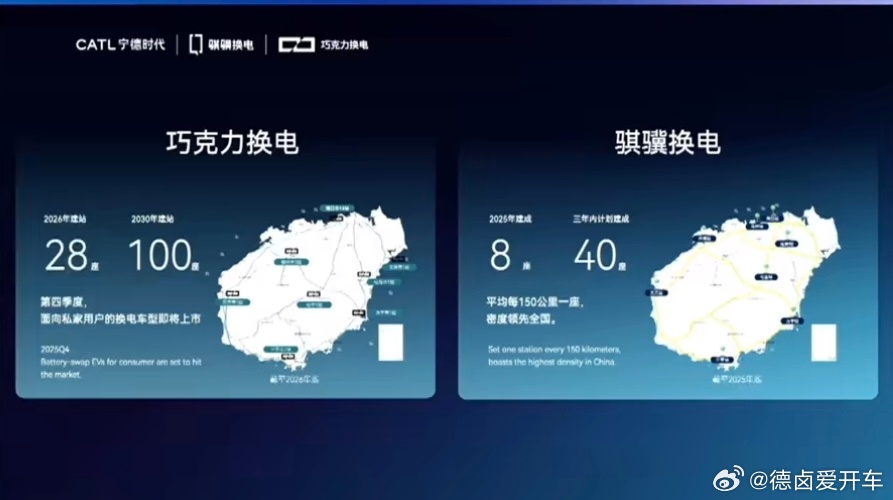893x500 pixels.
Task: Click the large 巧克力换电 card title
Action: point(232,142)
